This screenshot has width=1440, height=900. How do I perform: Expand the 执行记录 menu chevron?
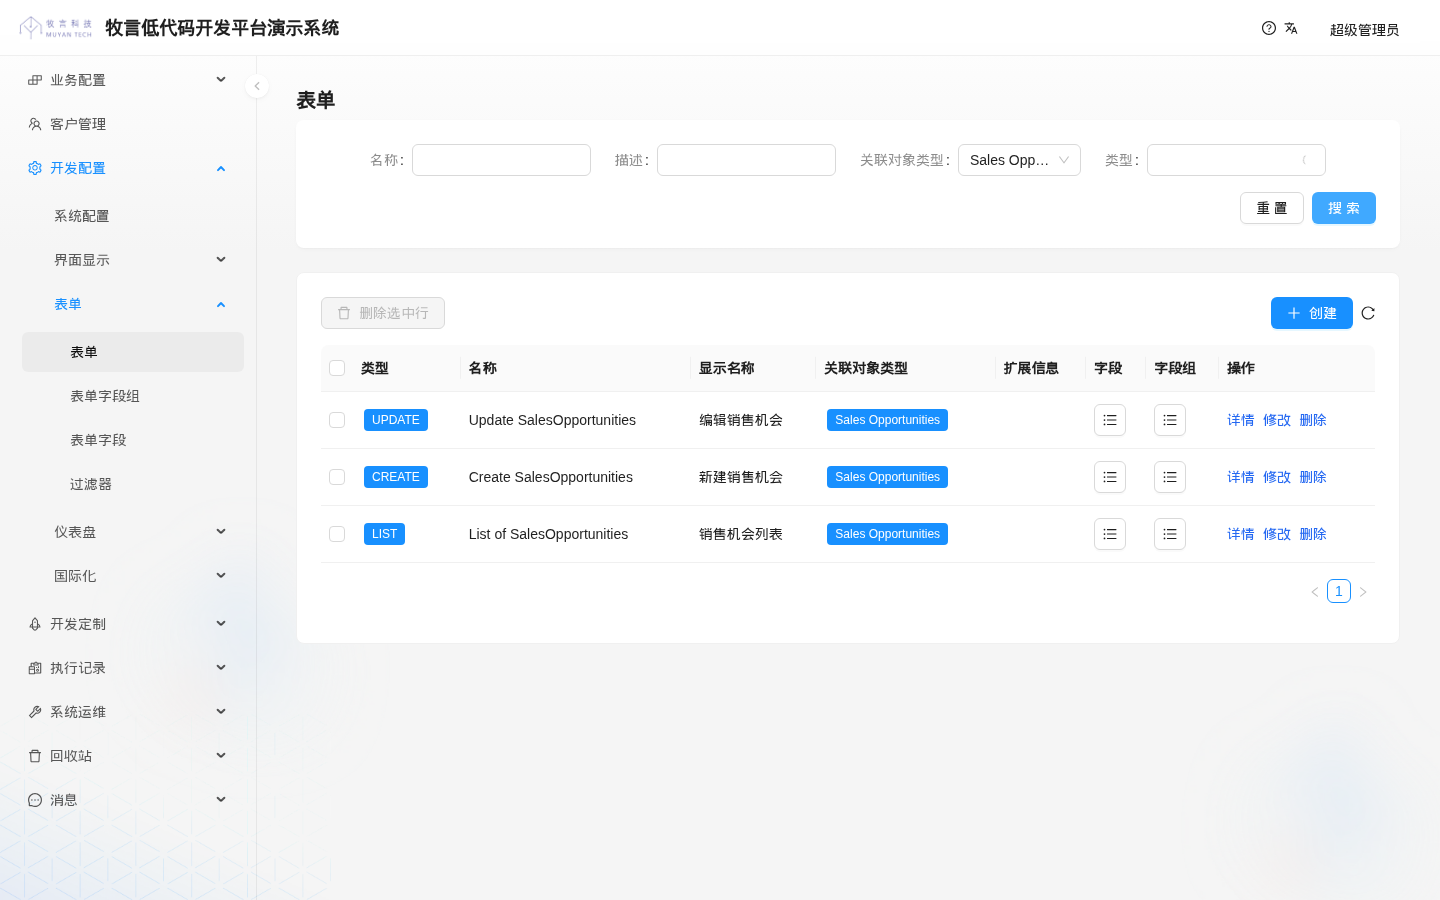(221, 668)
